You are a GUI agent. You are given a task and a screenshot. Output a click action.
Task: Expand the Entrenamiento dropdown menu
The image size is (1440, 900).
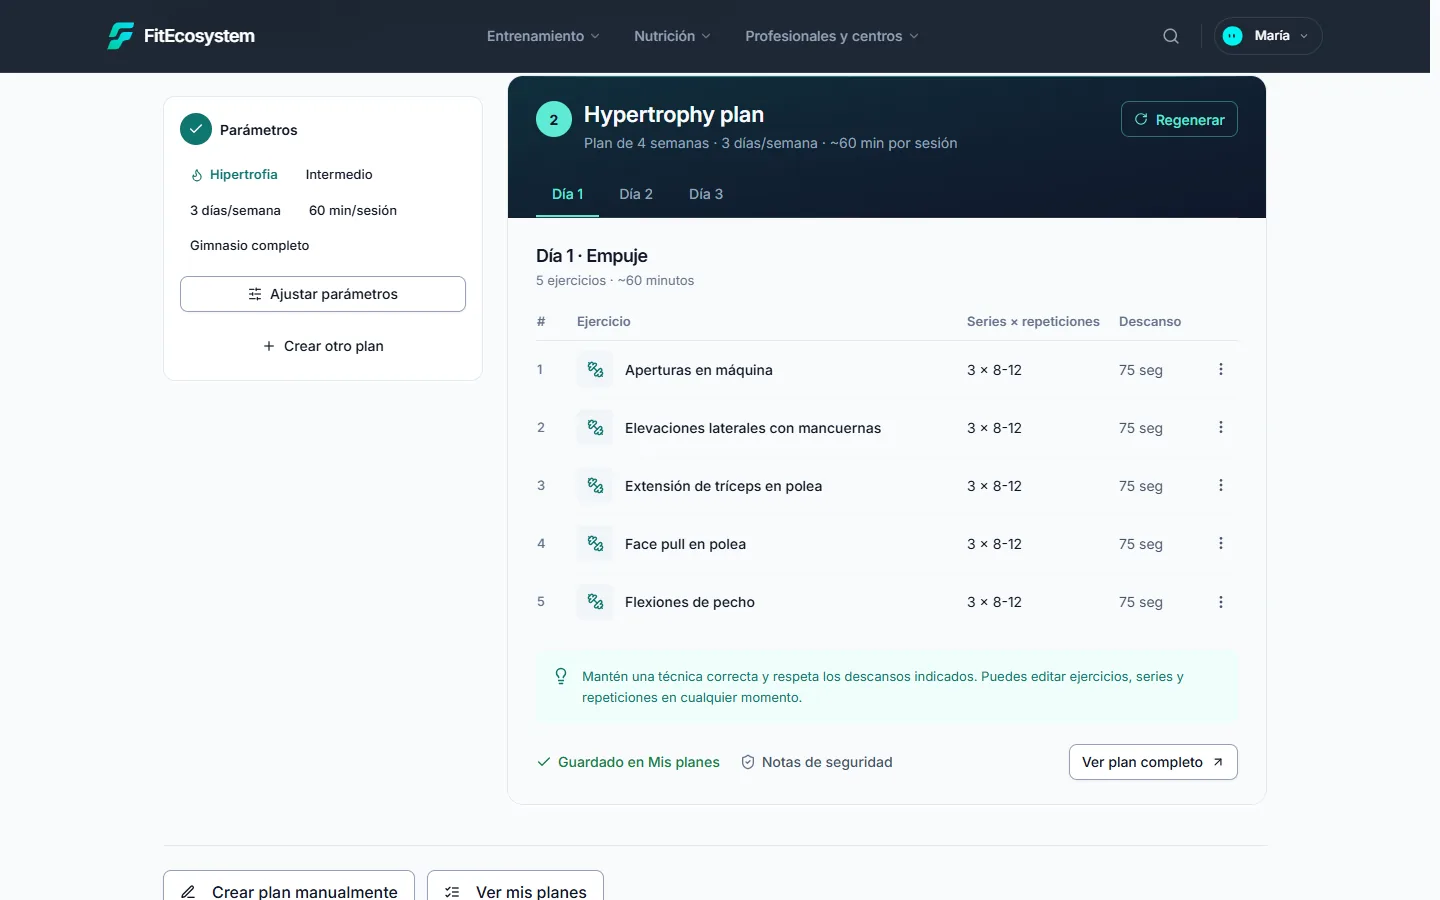click(x=543, y=36)
